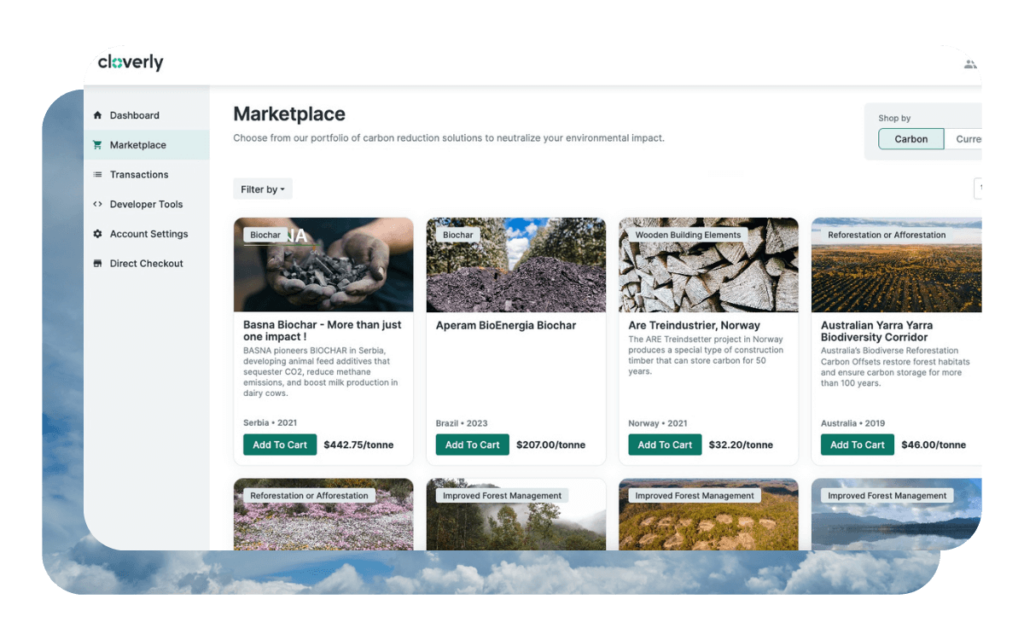Click price $32.20/tonne
The image size is (1024, 640).
(x=741, y=445)
